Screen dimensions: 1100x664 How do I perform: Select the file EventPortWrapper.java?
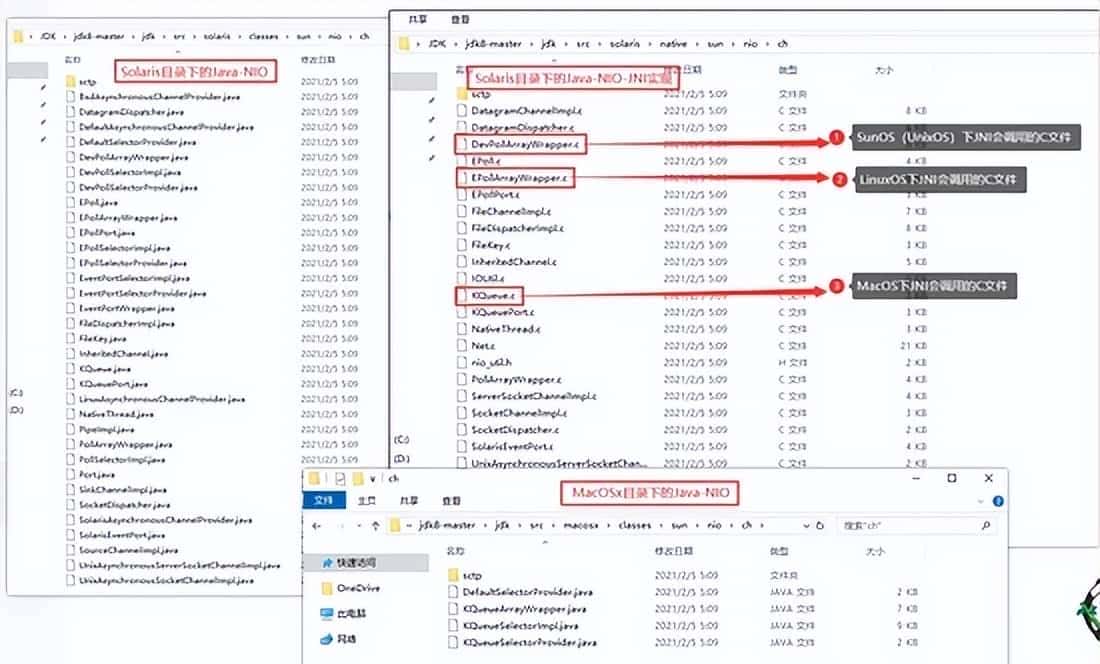[126, 308]
